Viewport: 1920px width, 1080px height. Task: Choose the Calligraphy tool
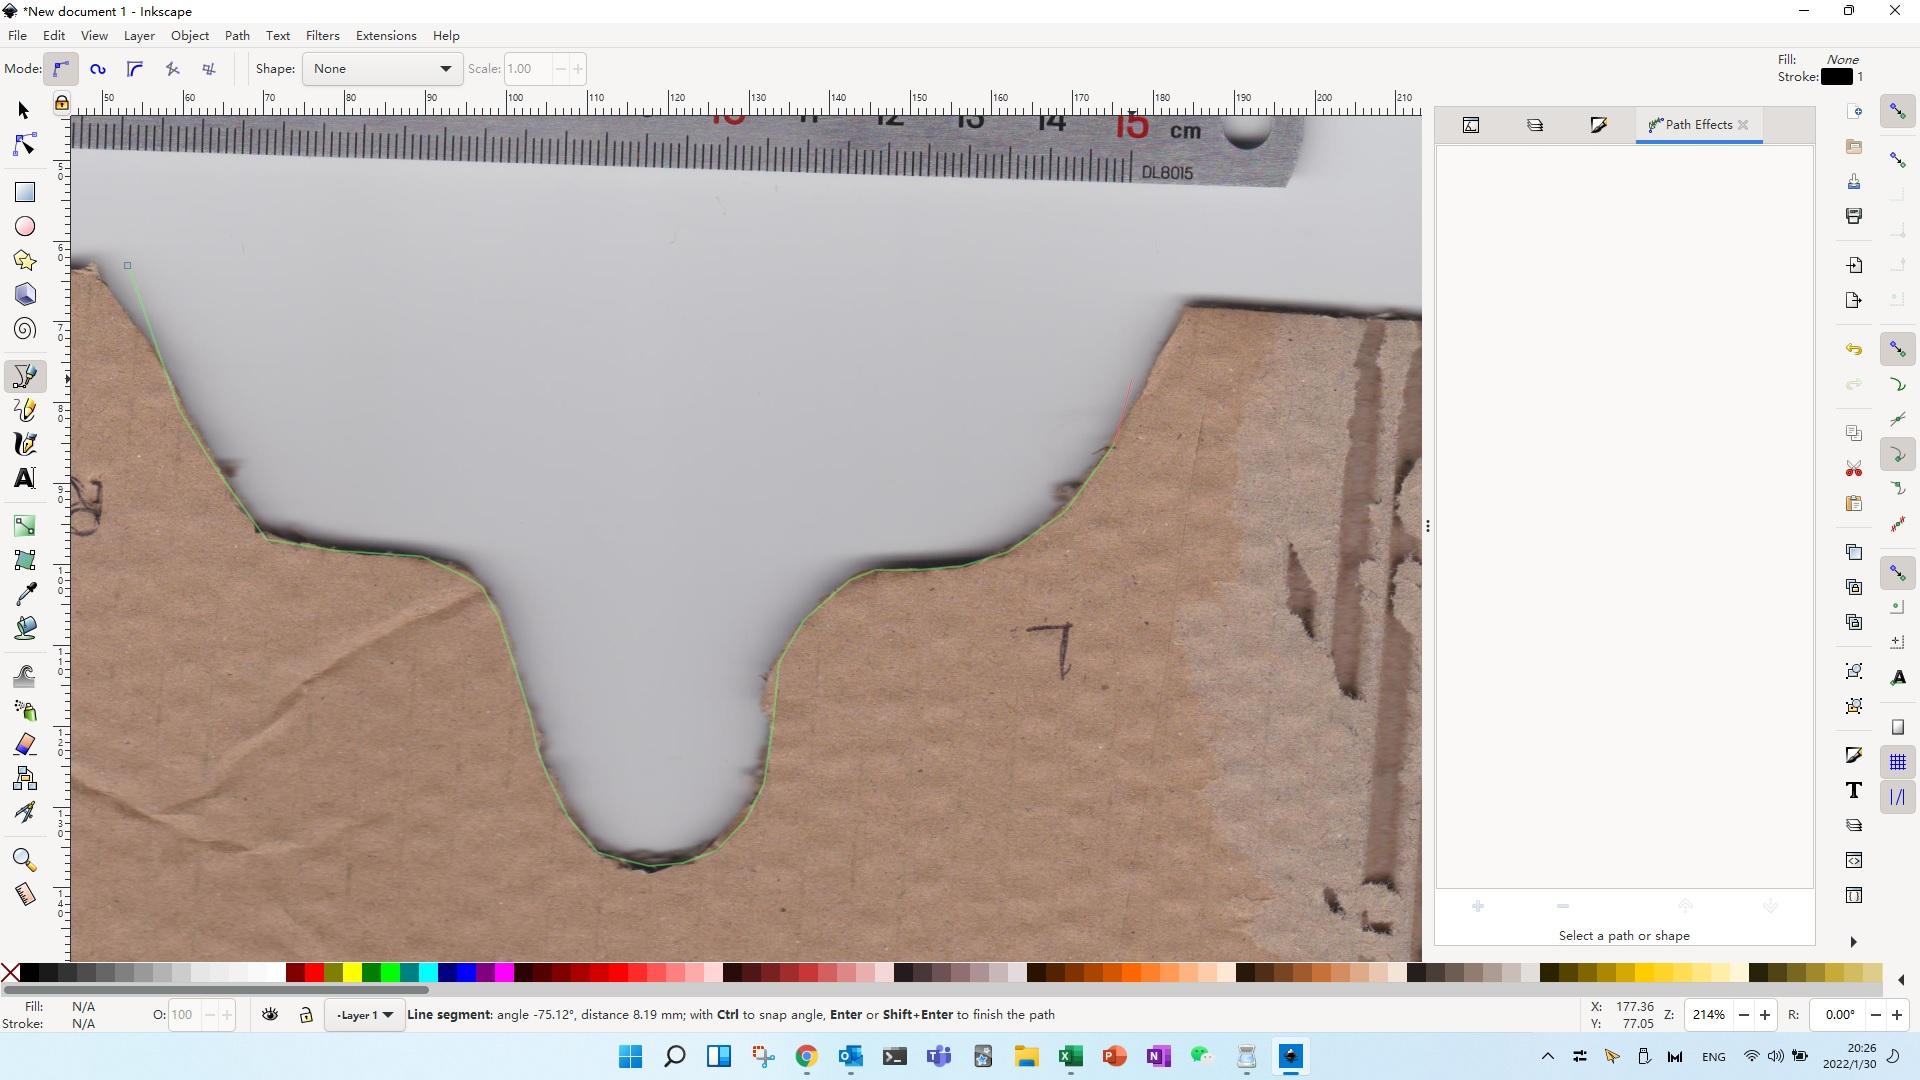point(24,444)
